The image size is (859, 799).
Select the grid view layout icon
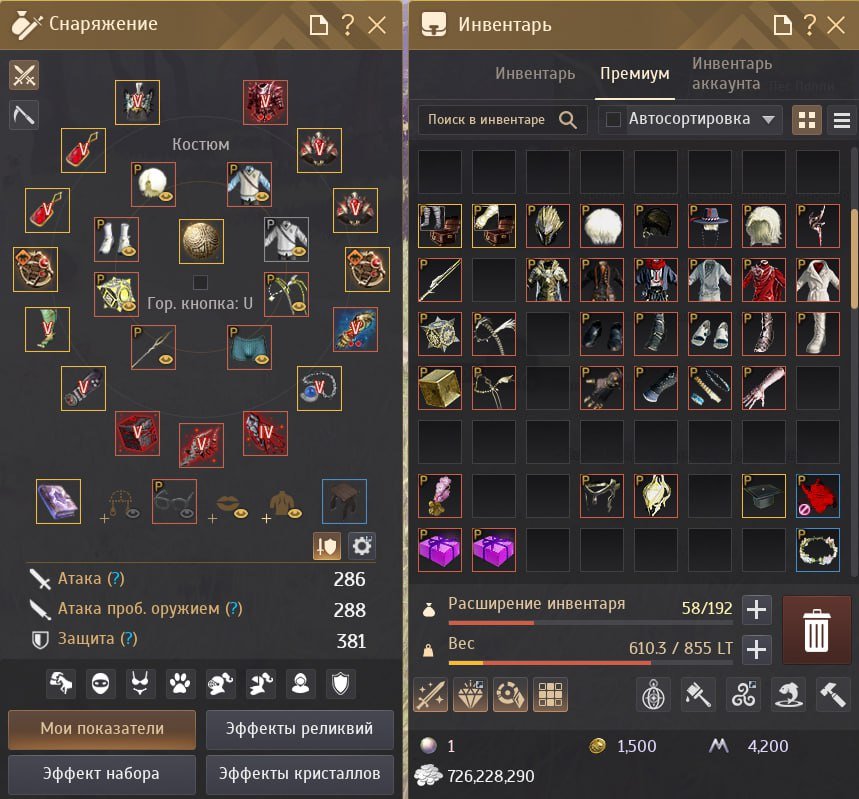pos(807,119)
